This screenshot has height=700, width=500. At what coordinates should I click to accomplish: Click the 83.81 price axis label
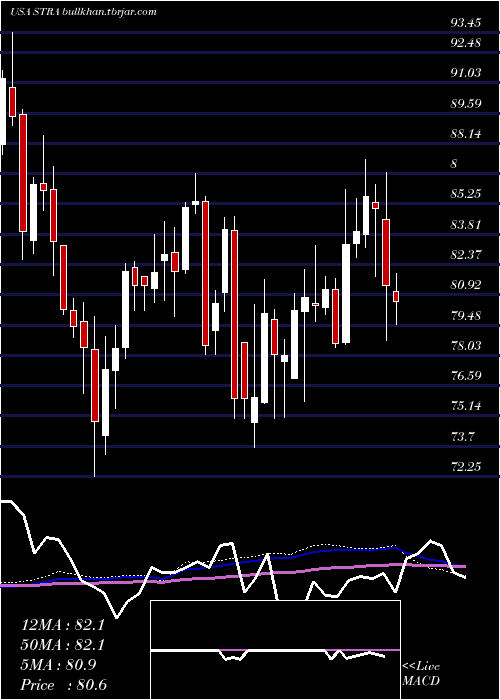(466, 225)
